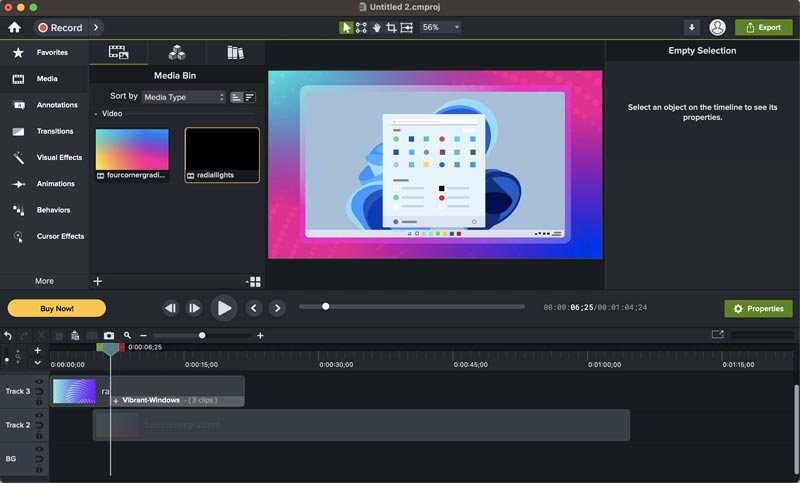Click the Export button

coord(763,28)
